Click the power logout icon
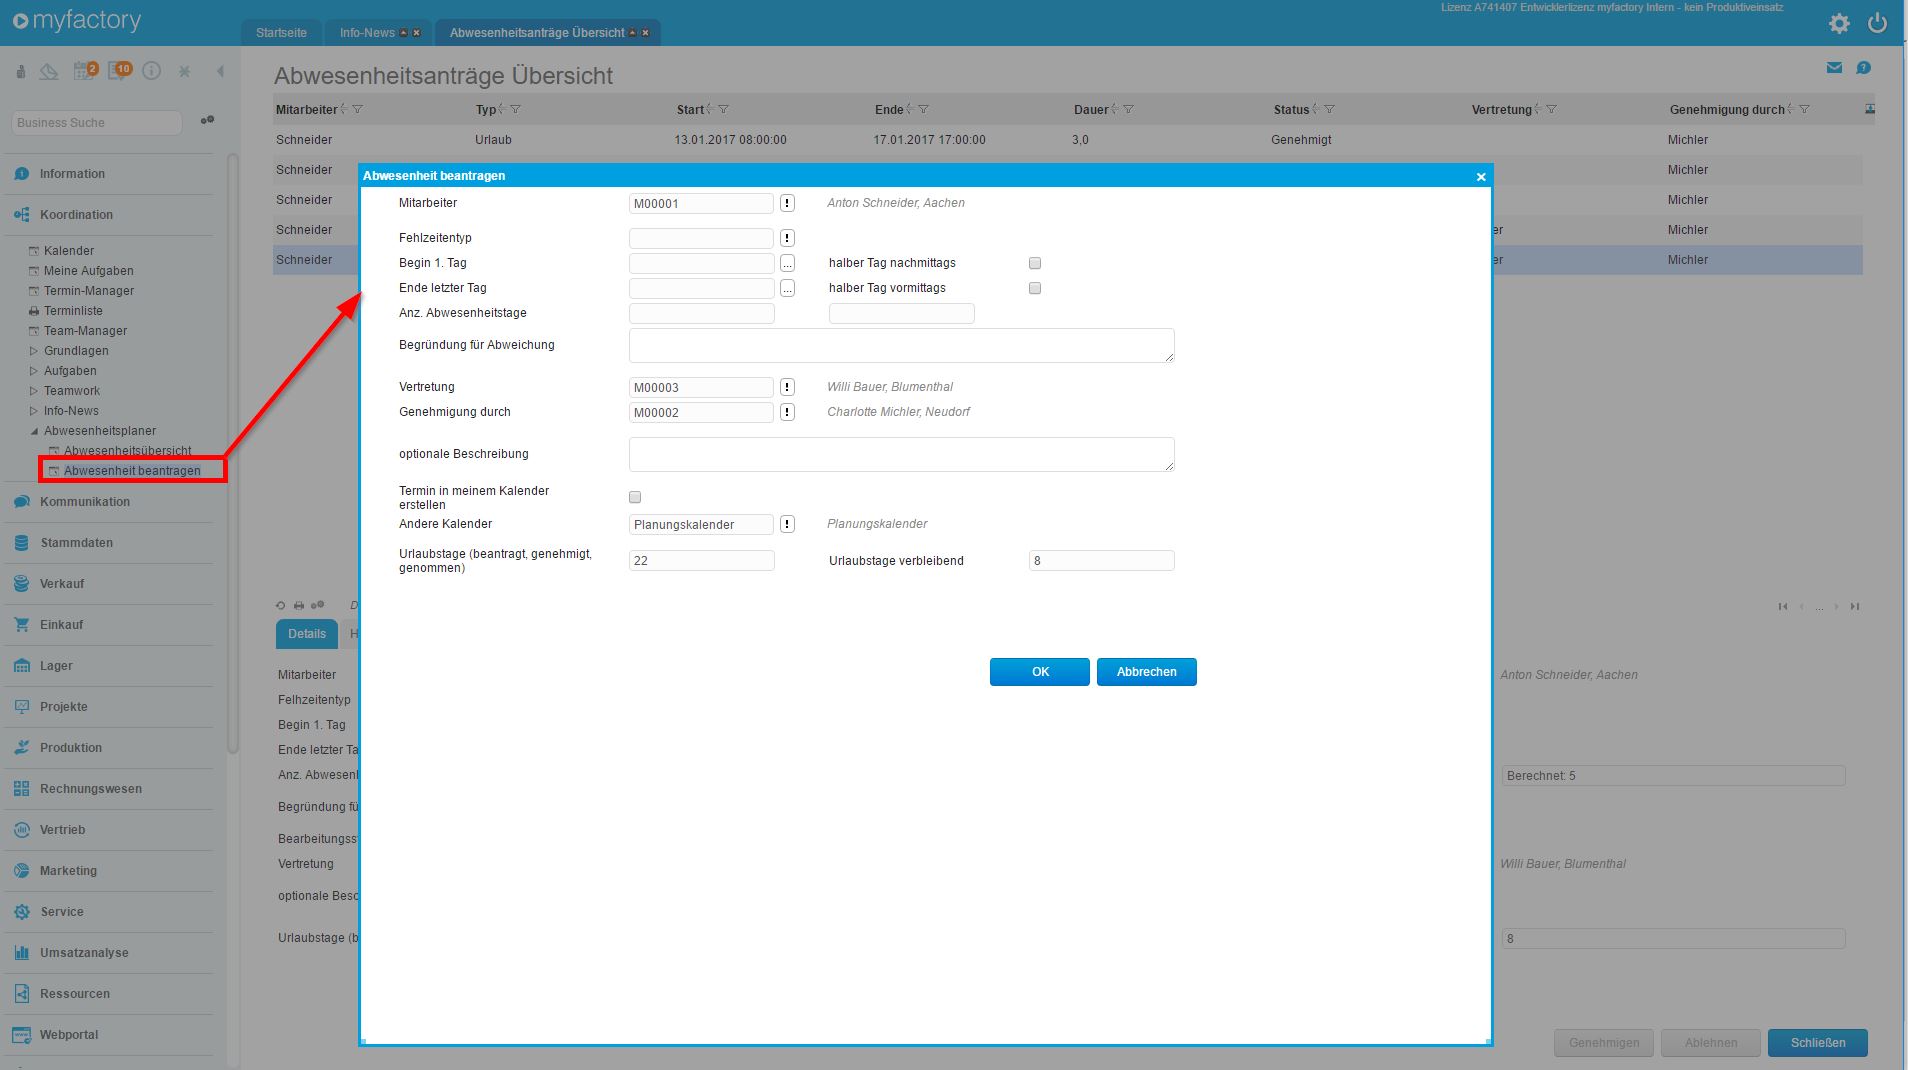The width and height of the screenshot is (1908, 1070). pos(1877,23)
